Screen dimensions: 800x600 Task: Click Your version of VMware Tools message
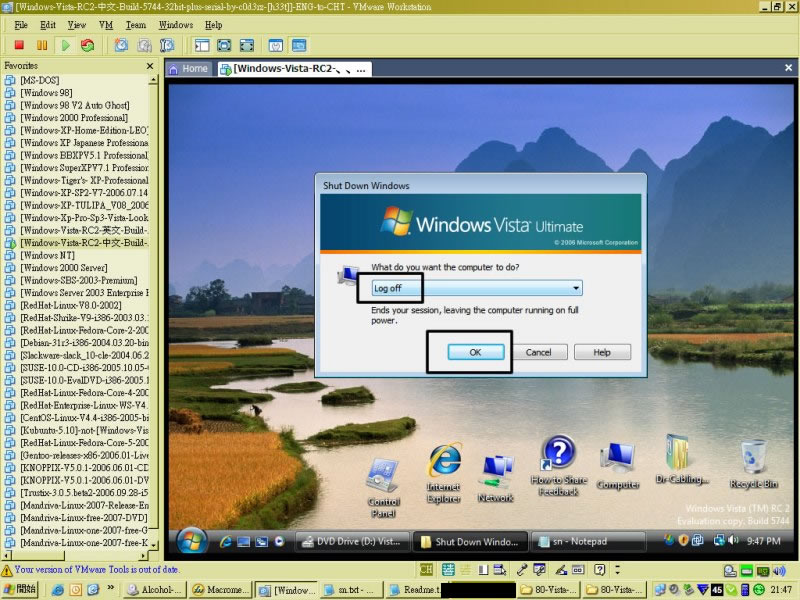coord(97,569)
